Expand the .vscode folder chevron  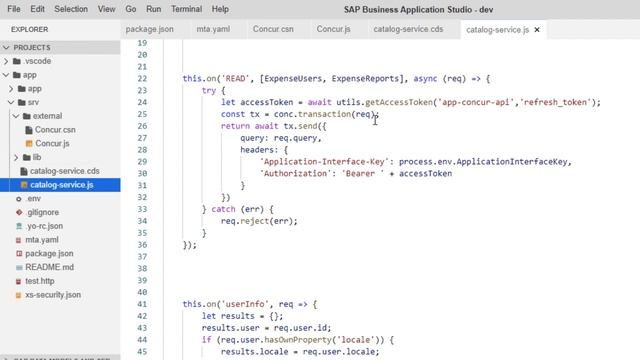pyautogui.click(x=6, y=61)
